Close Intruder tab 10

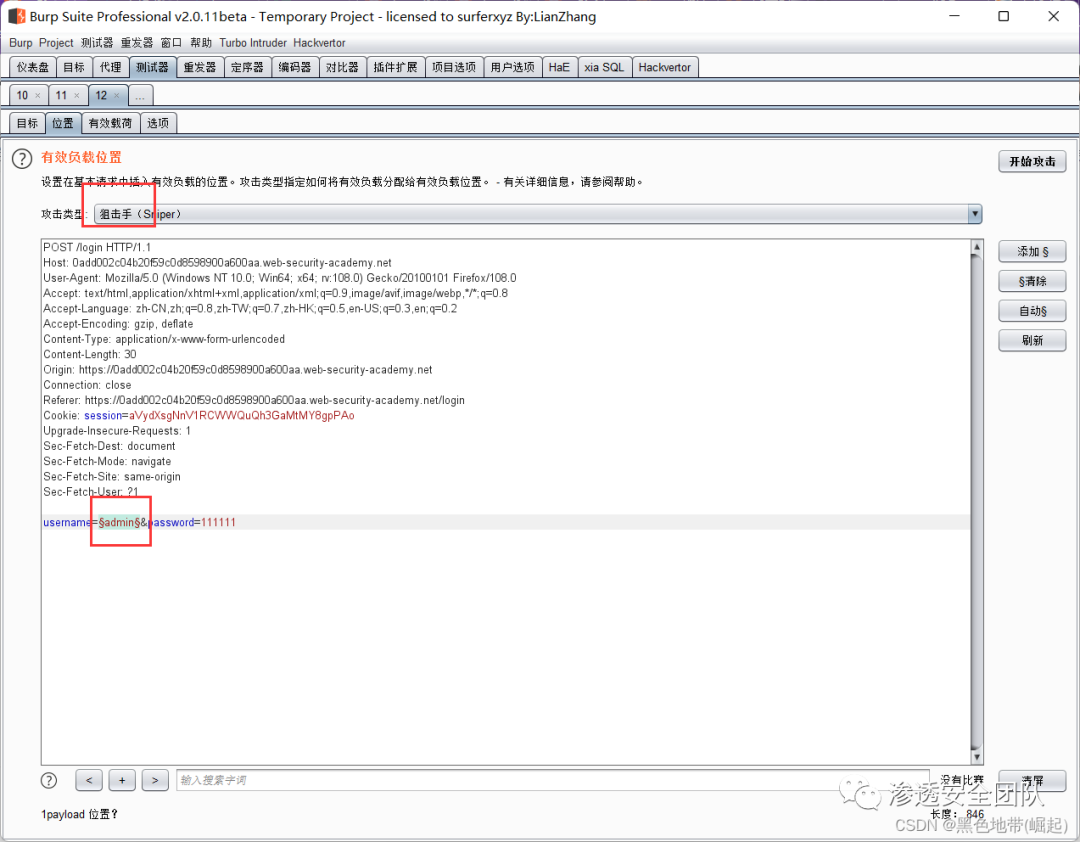pyautogui.click(x=38, y=96)
